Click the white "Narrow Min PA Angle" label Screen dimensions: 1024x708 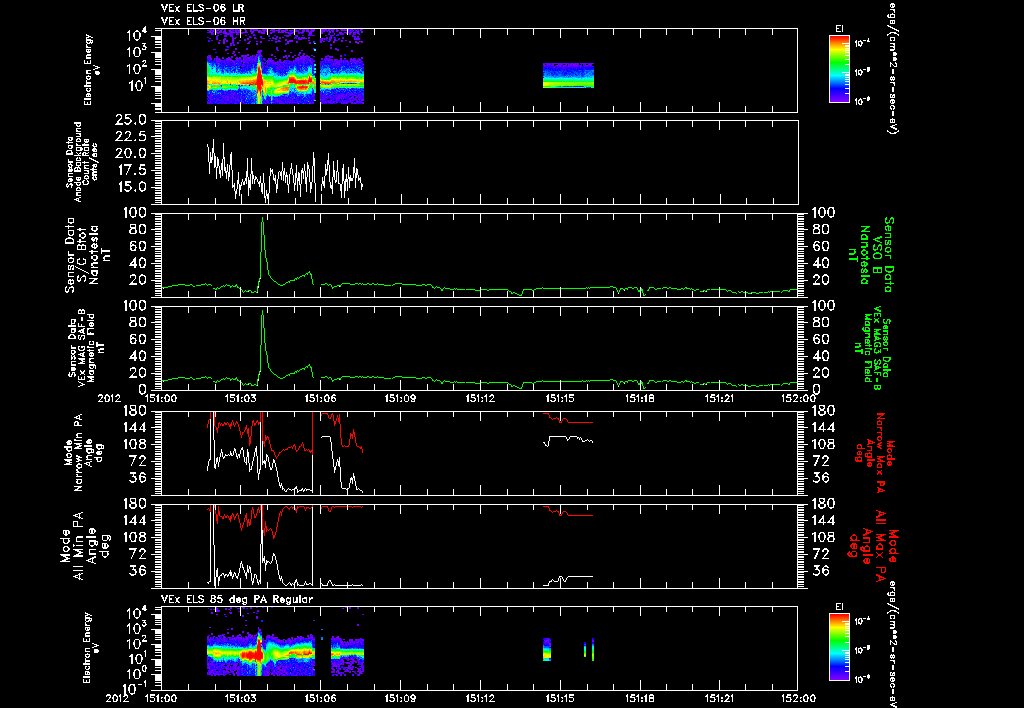83,451
